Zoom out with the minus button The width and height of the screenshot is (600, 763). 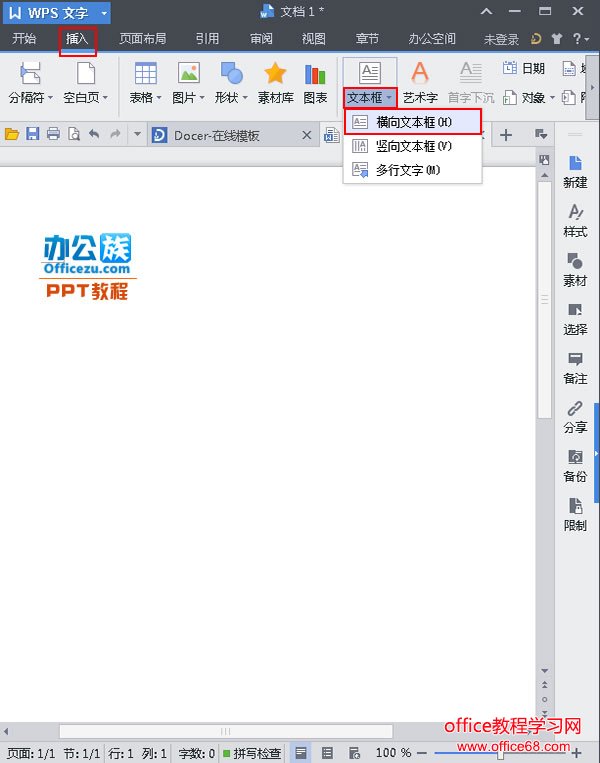click(422, 753)
